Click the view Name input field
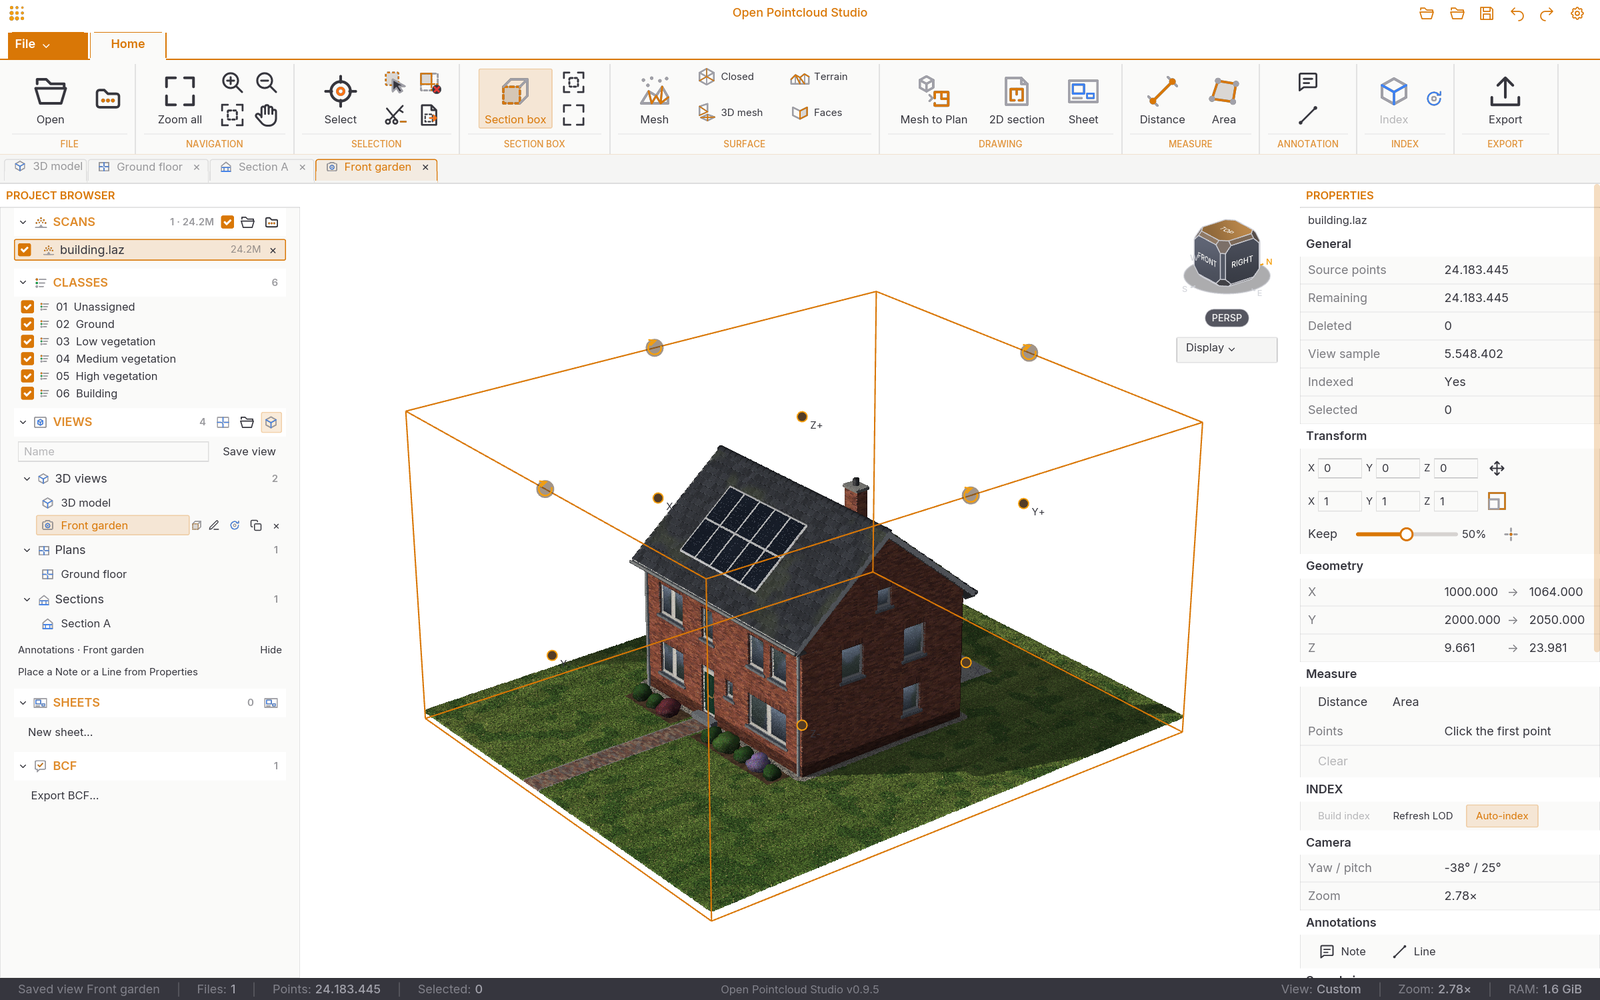This screenshot has width=1600, height=1000. (113, 452)
